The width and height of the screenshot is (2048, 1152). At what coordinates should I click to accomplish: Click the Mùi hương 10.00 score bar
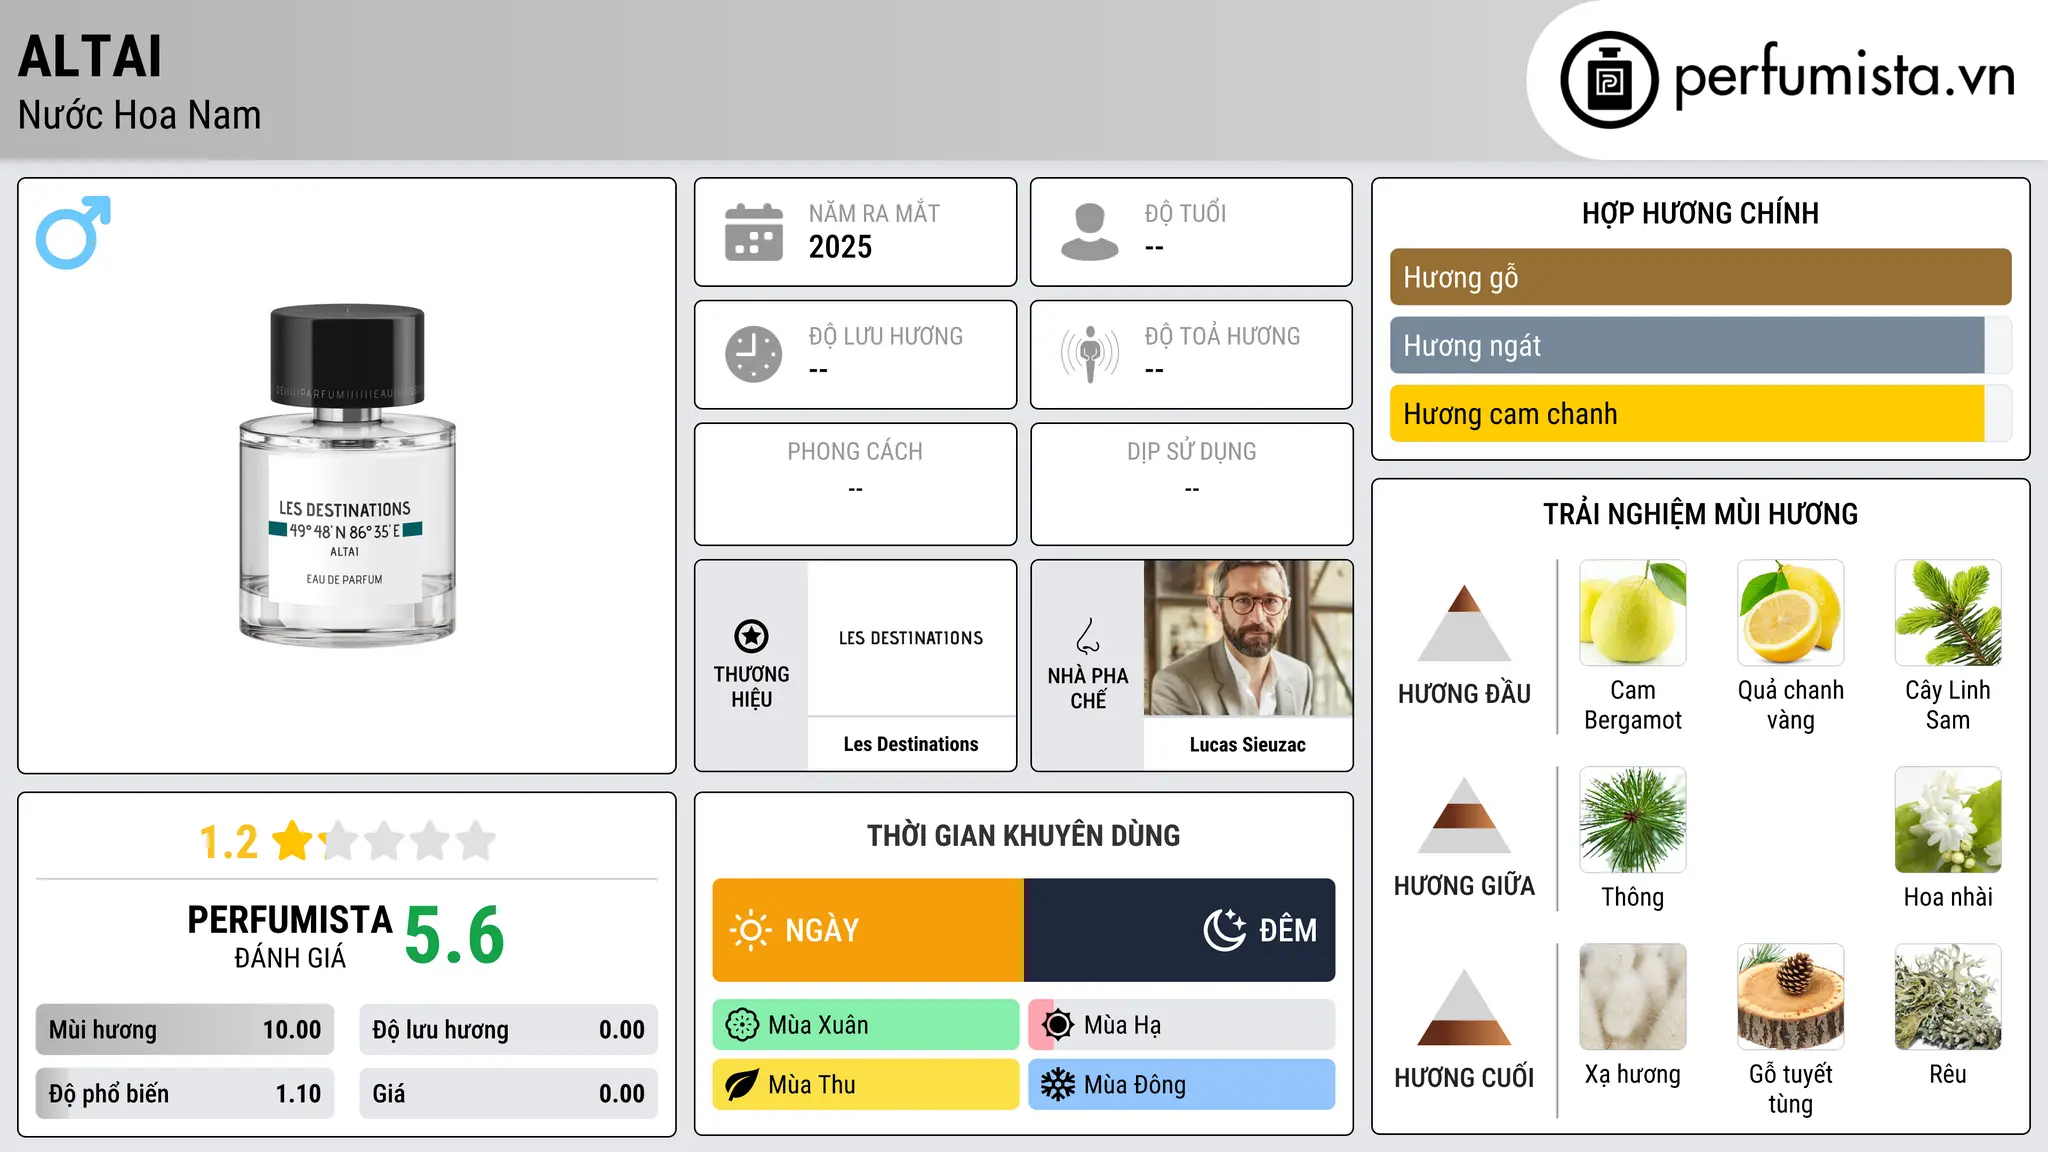pos(185,1030)
